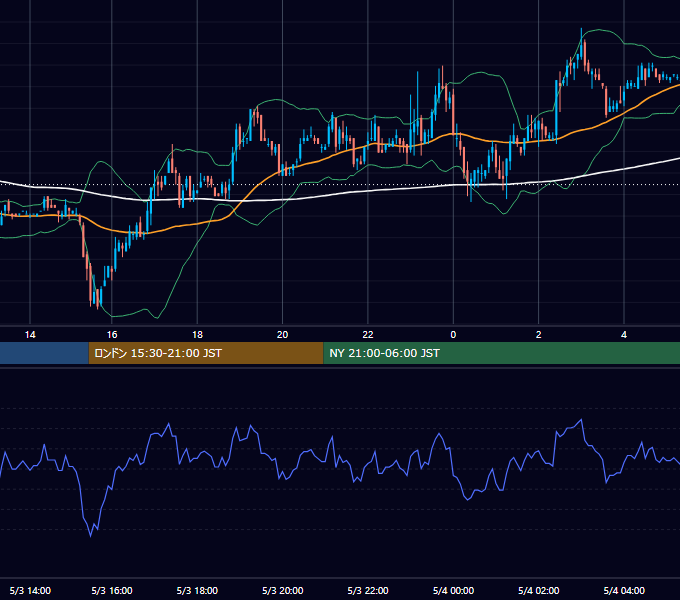Click the '5/3 20:00' date label
Screen dimensions: 680x600
(x=282, y=590)
